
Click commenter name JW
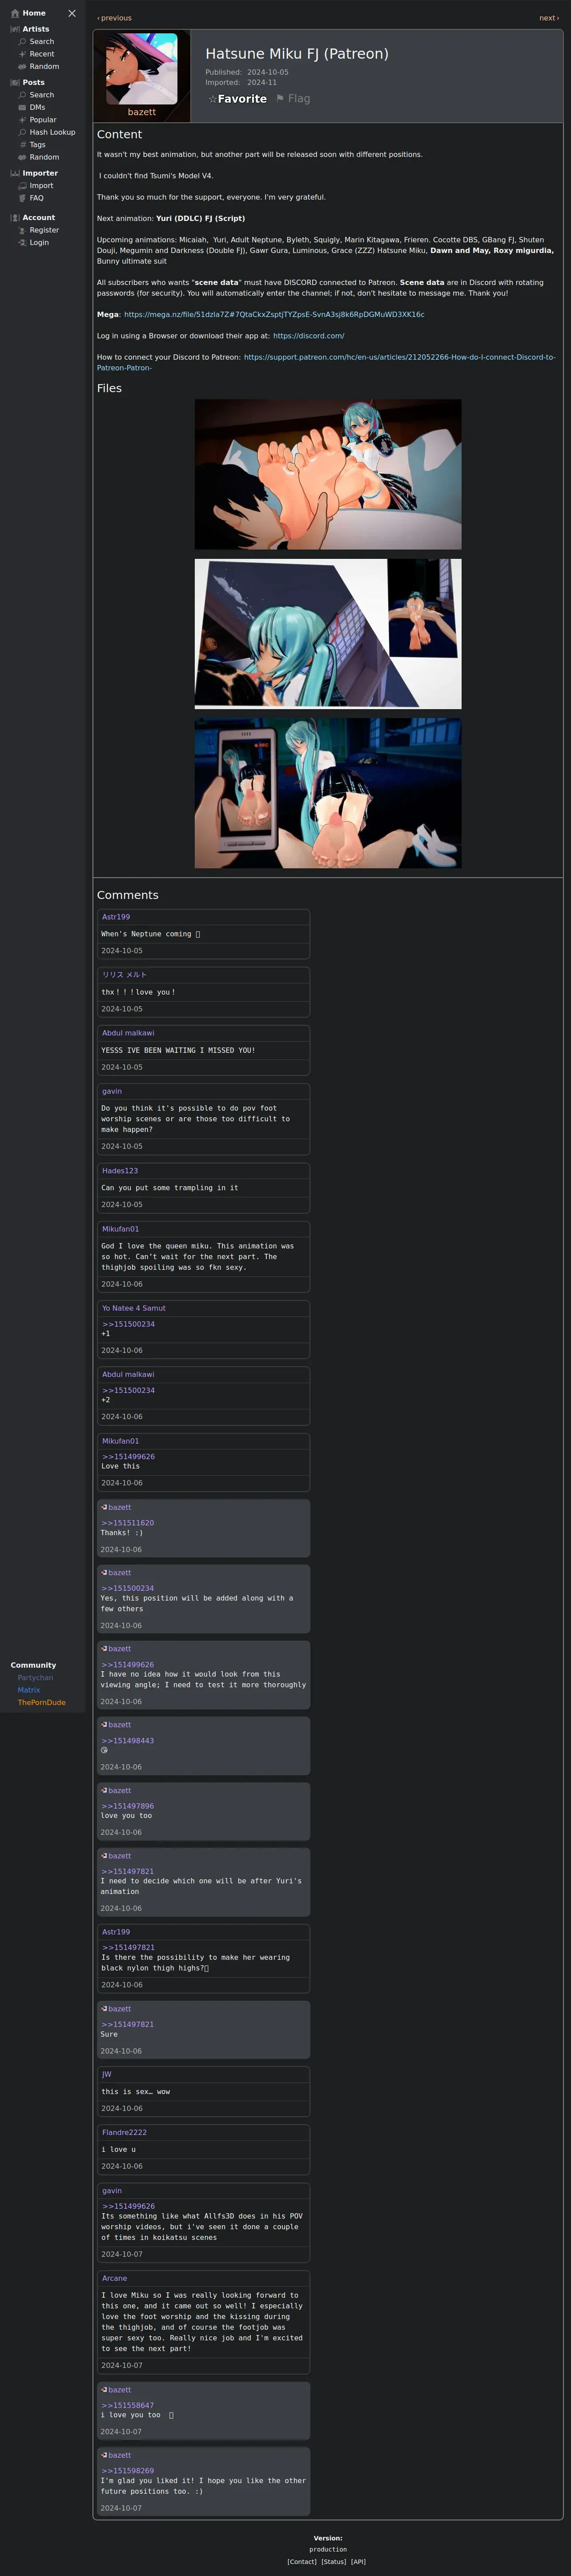coord(107,2074)
